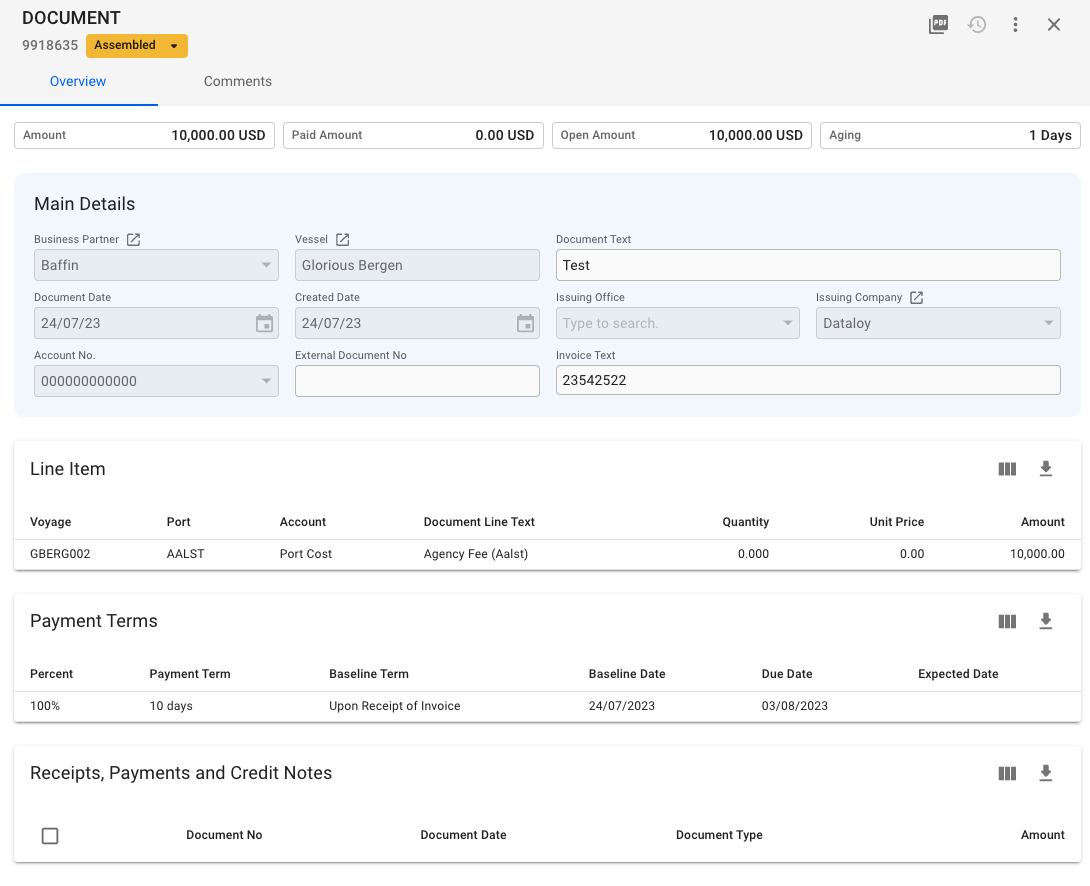The height and width of the screenshot is (886, 1090).
Task: Download the Line Item table
Action: tap(1046, 469)
